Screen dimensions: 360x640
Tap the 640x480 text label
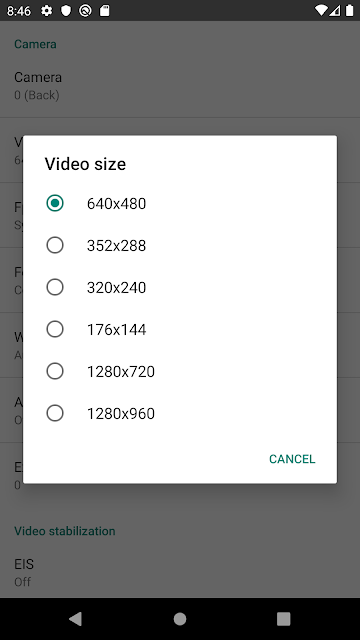click(x=116, y=203)
